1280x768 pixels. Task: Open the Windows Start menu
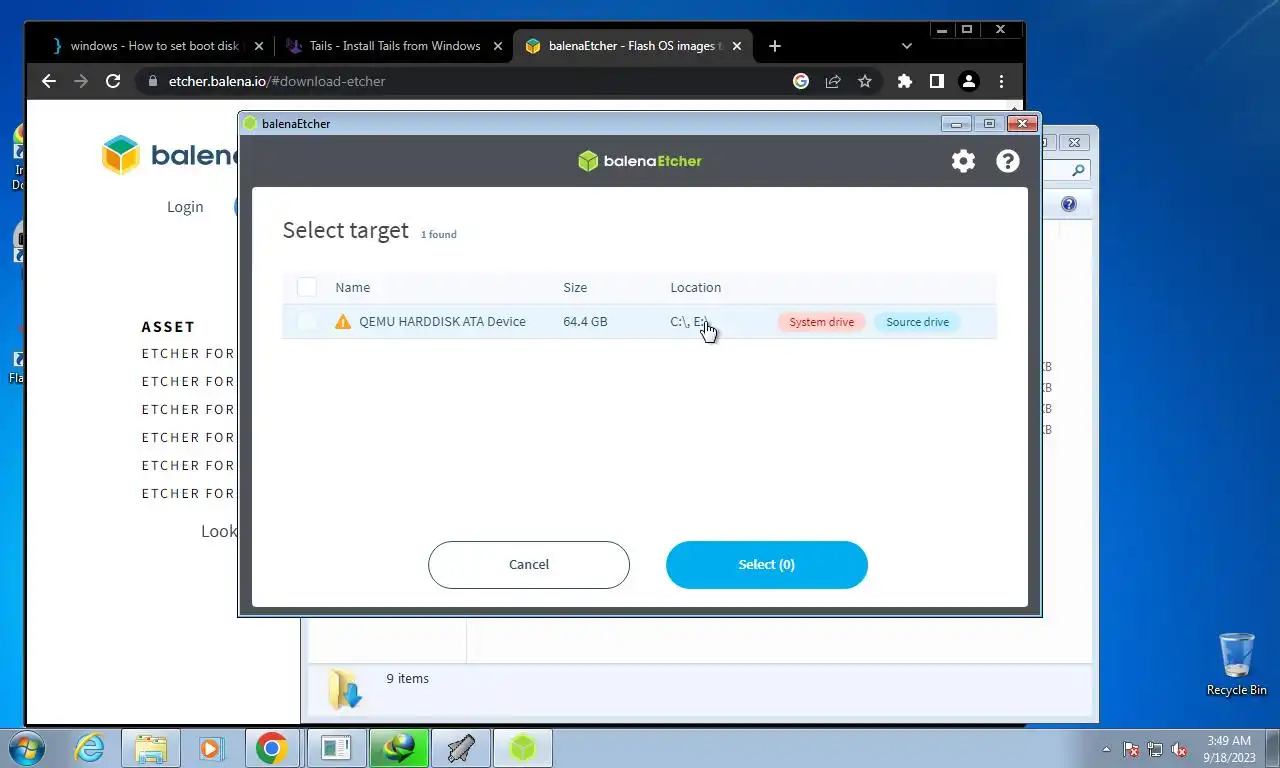27,748
